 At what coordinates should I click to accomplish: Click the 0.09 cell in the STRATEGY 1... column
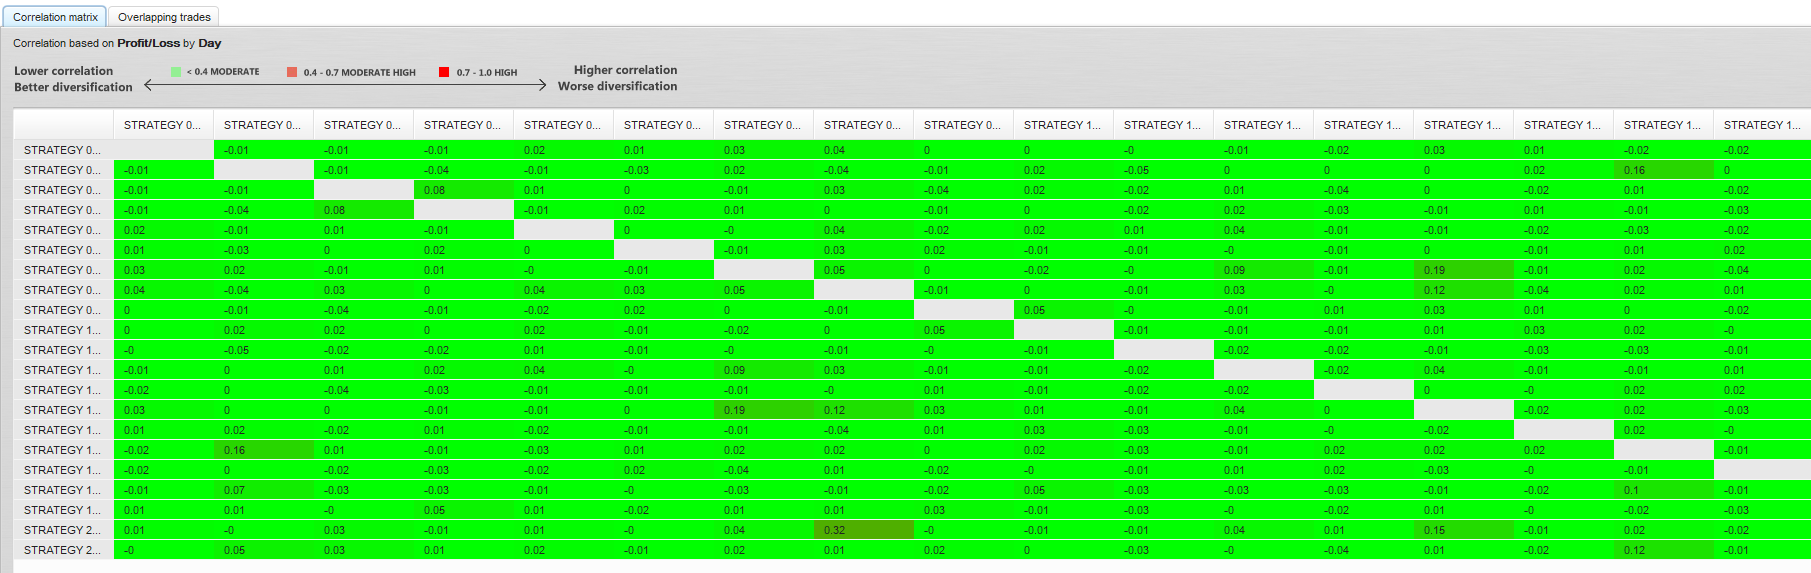tap(1264, 270)
